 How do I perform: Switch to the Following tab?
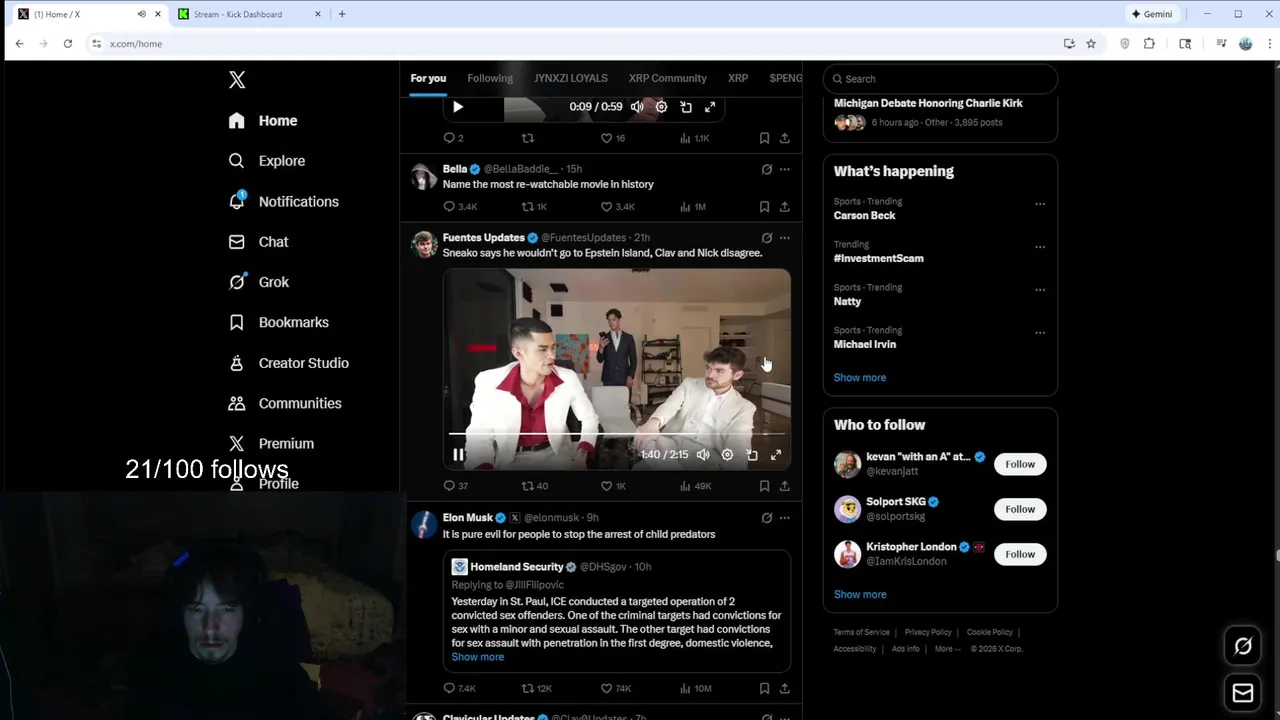[x=490, y=78]
